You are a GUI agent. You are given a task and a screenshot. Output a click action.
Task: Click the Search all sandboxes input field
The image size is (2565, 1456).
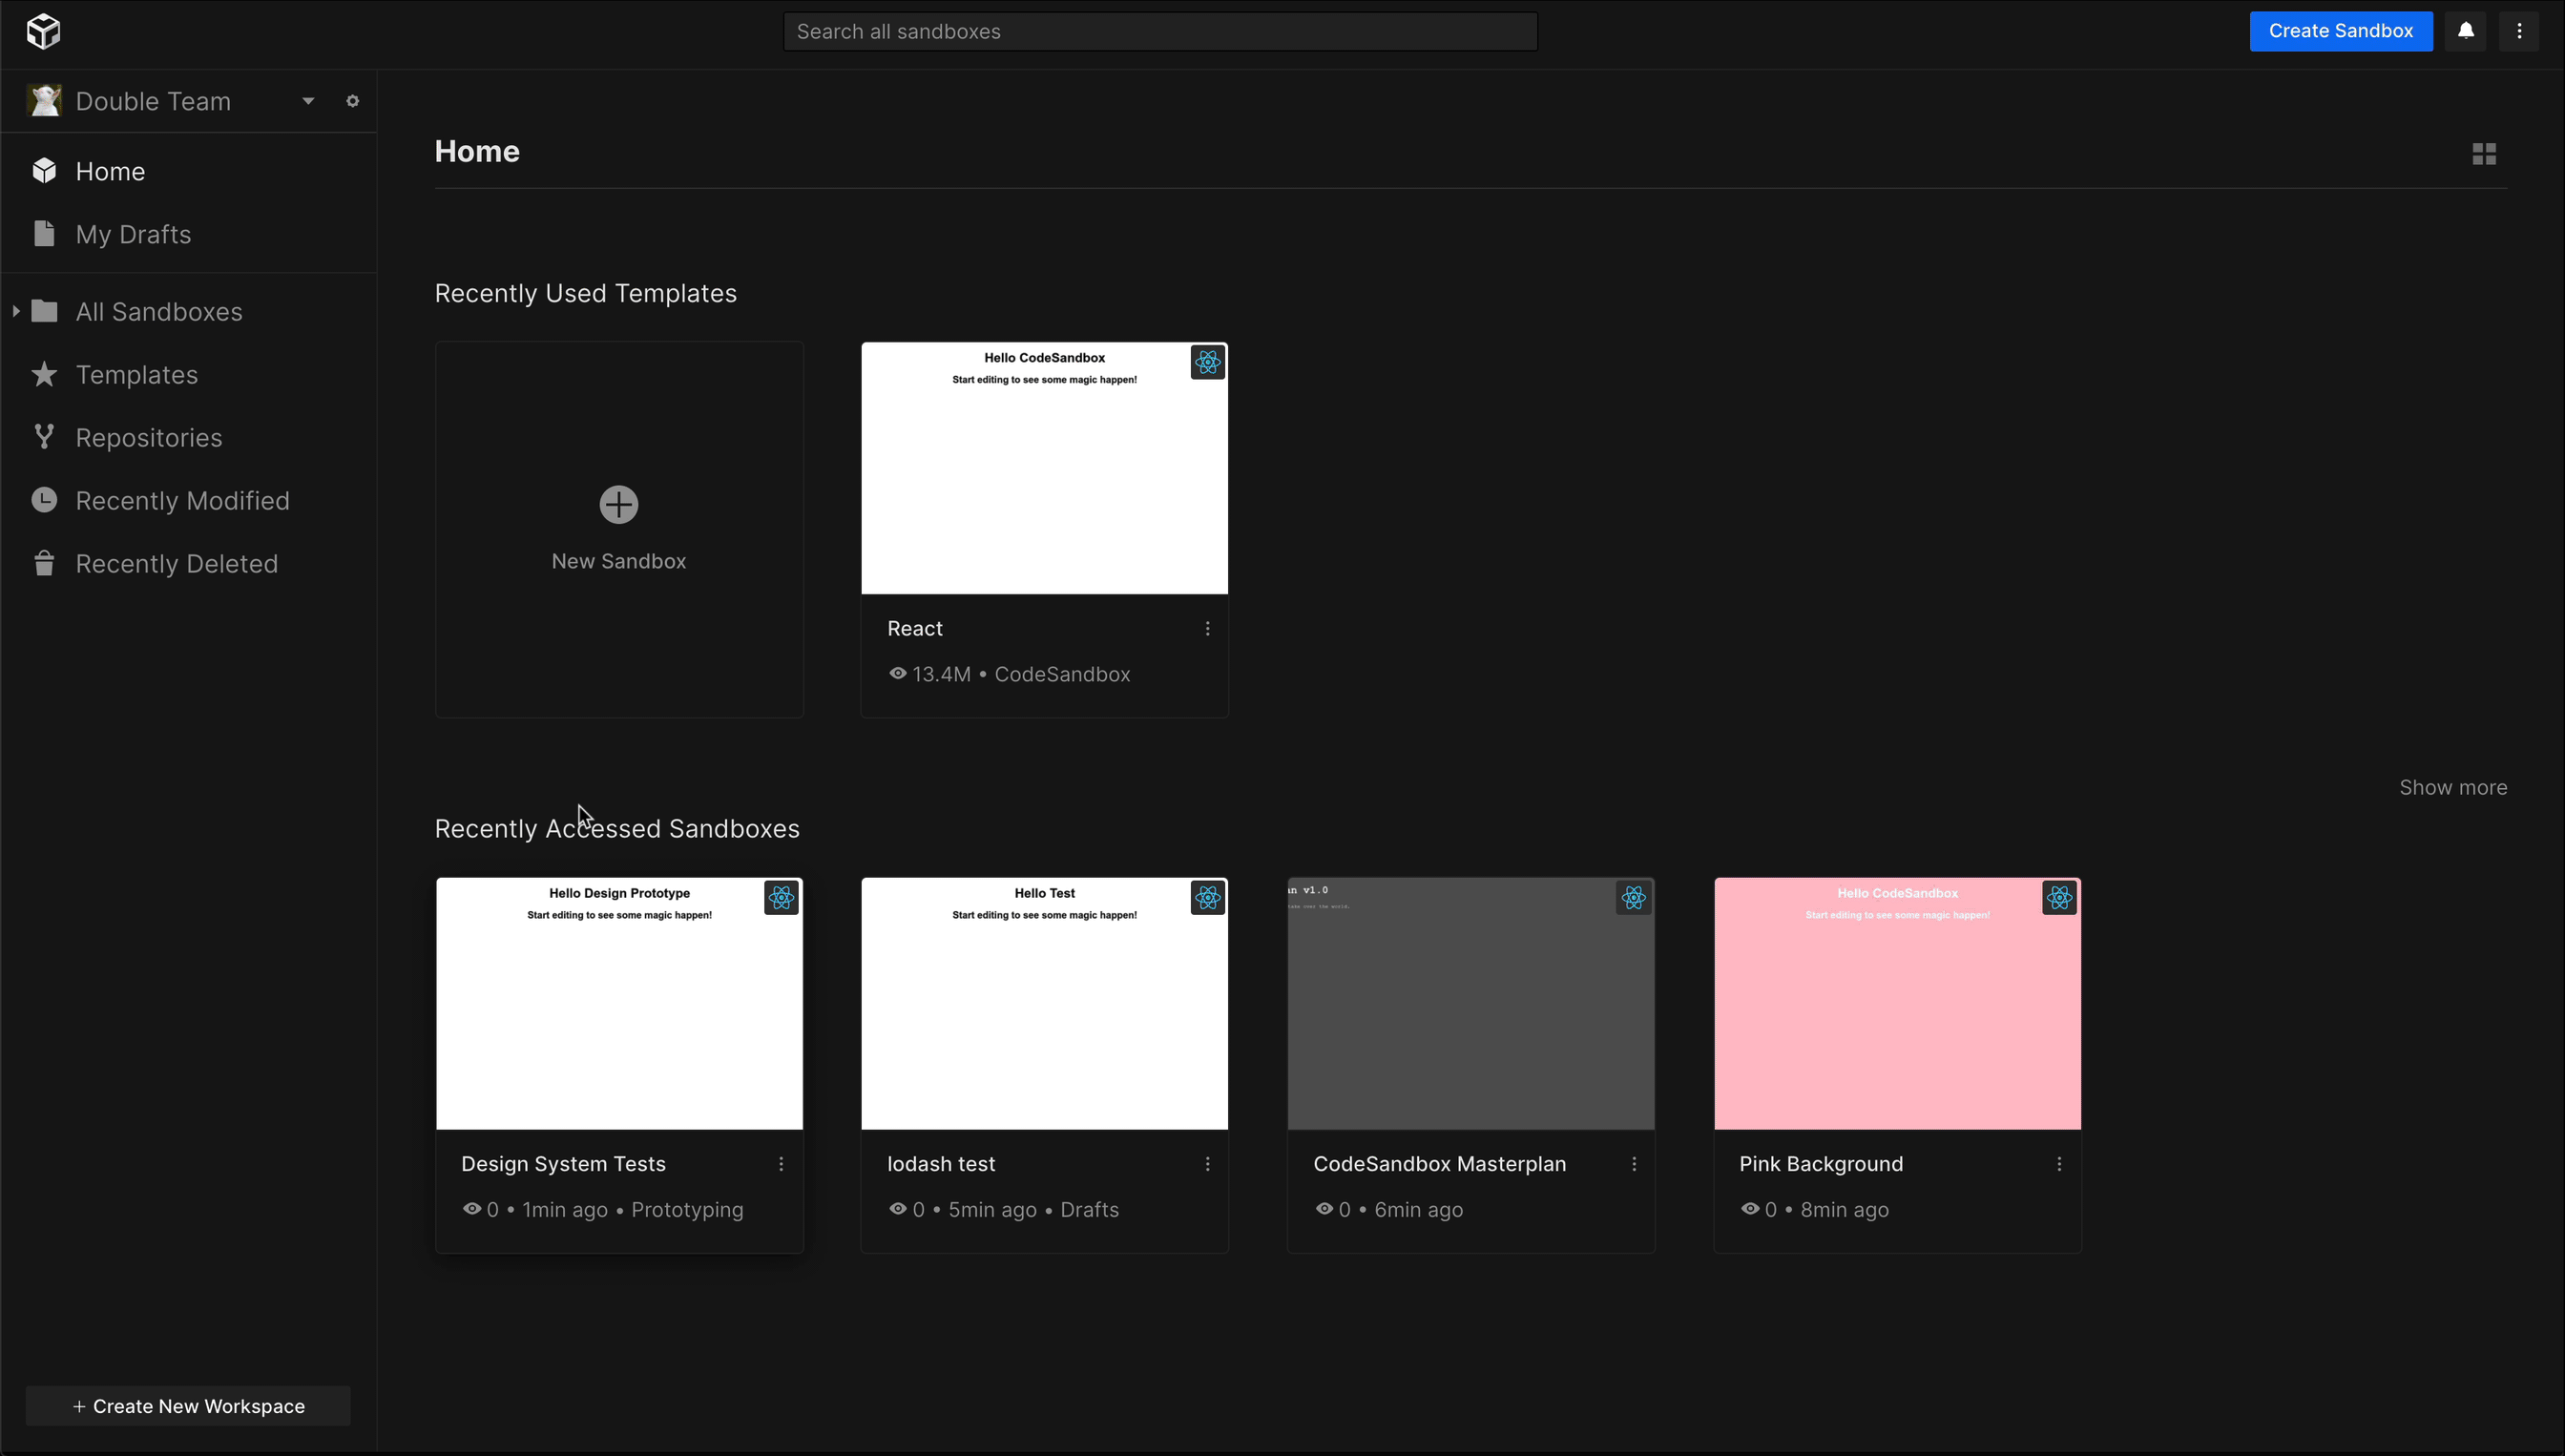click(1161, 30)
